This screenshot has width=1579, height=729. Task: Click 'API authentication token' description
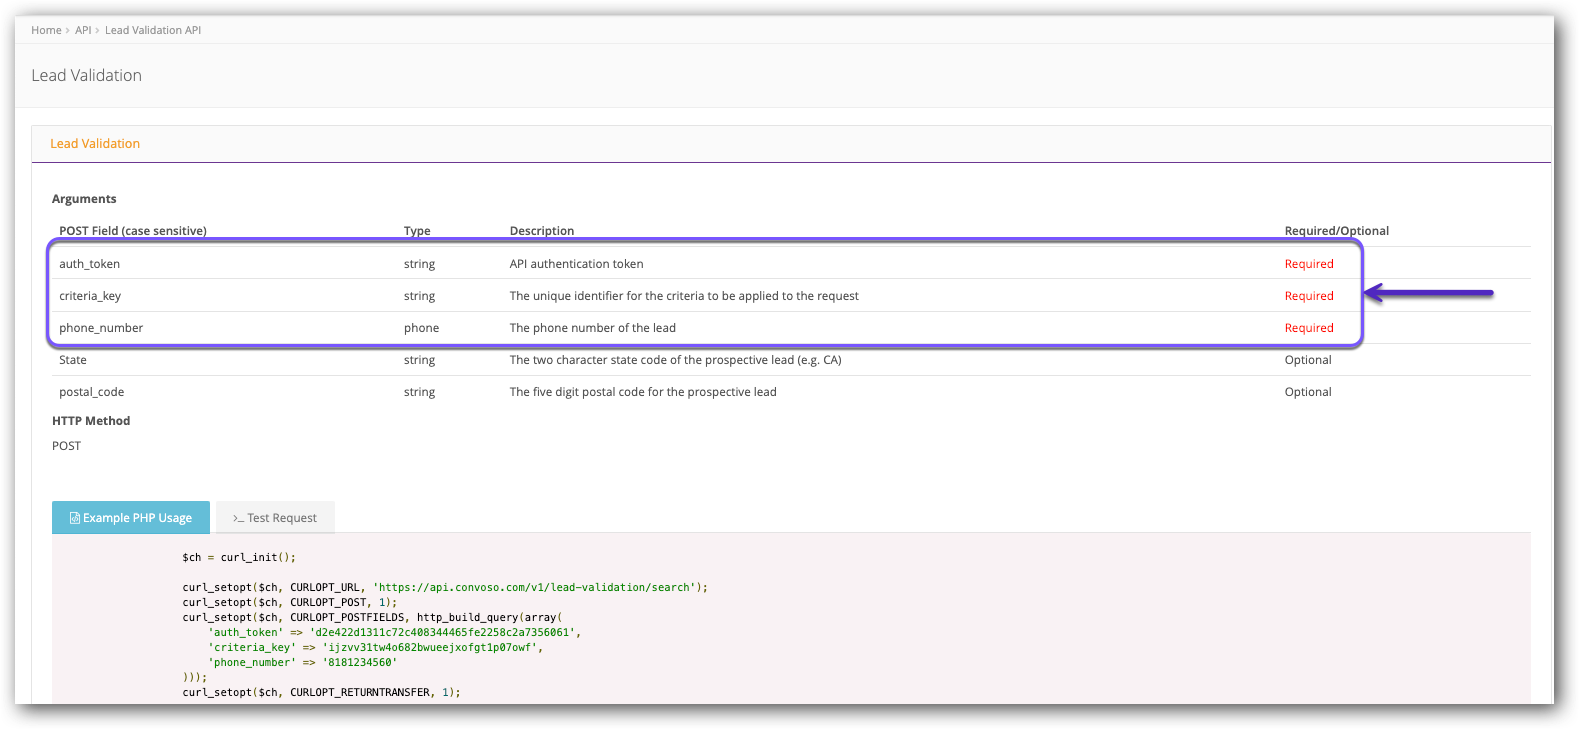[577, 264]
